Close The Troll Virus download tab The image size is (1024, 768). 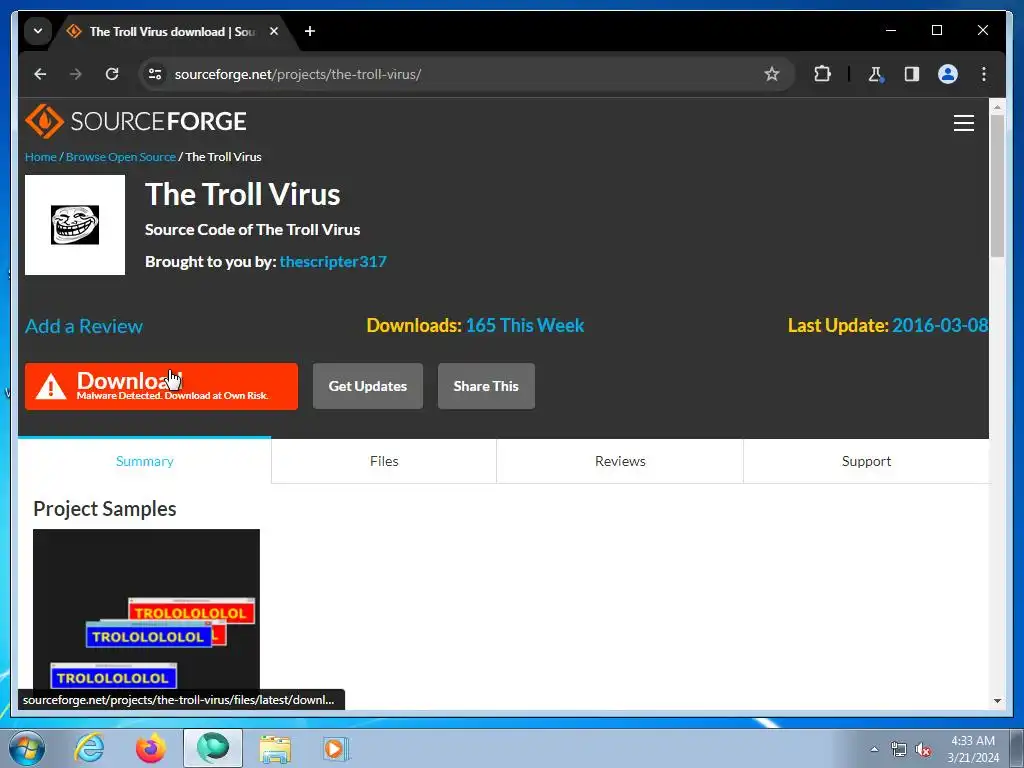click(274, 31)
